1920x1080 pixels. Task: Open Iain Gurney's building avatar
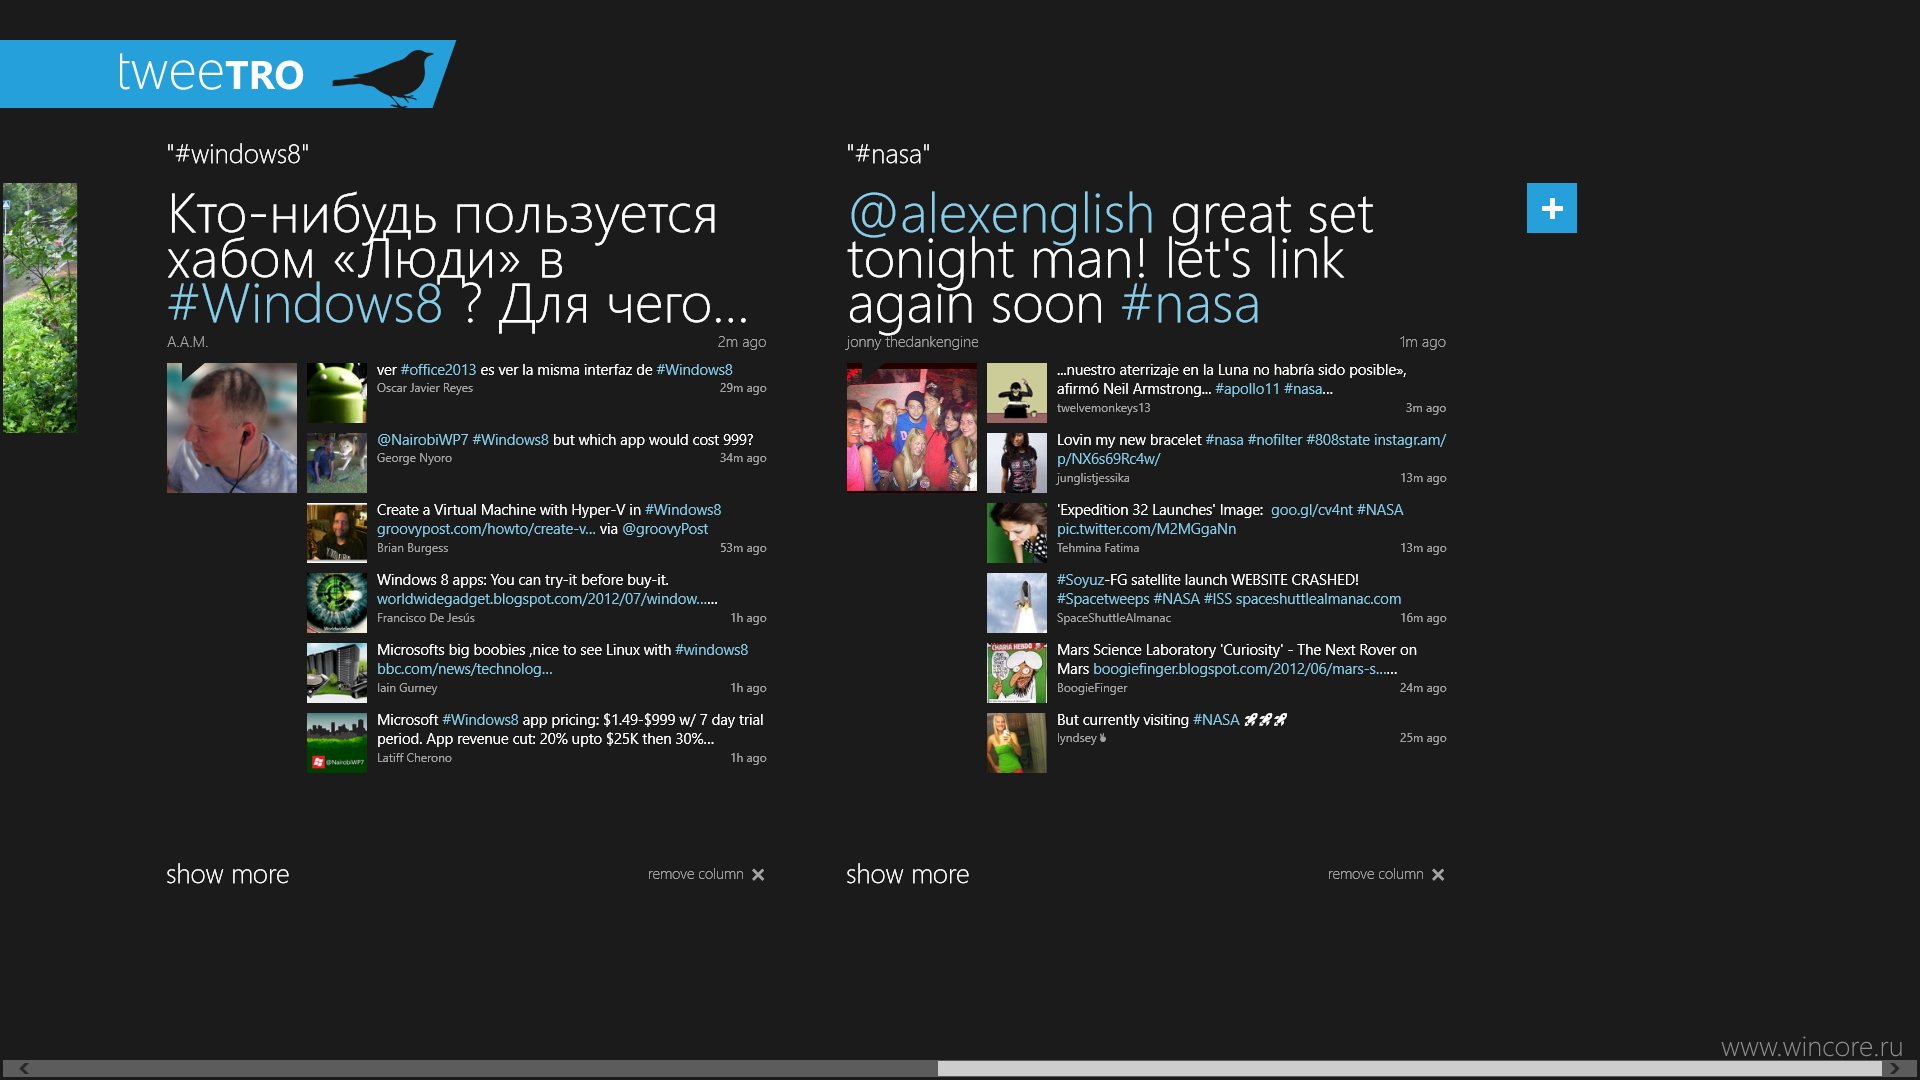pyautogui.click(x=337, y=673)
